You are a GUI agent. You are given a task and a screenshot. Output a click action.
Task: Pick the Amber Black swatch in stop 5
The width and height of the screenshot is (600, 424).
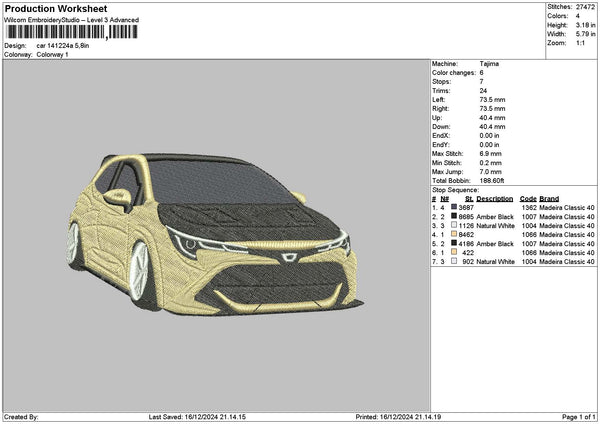pyautogui.click(x=454, y=243)
